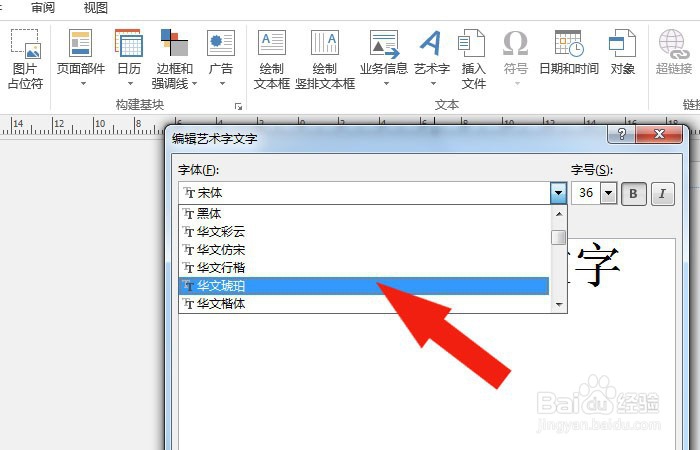The height and width of the screenshot is (450, 700).
Task: Expand the Advertisements (广告) dropdown arrow
Action: pos(222,84)
